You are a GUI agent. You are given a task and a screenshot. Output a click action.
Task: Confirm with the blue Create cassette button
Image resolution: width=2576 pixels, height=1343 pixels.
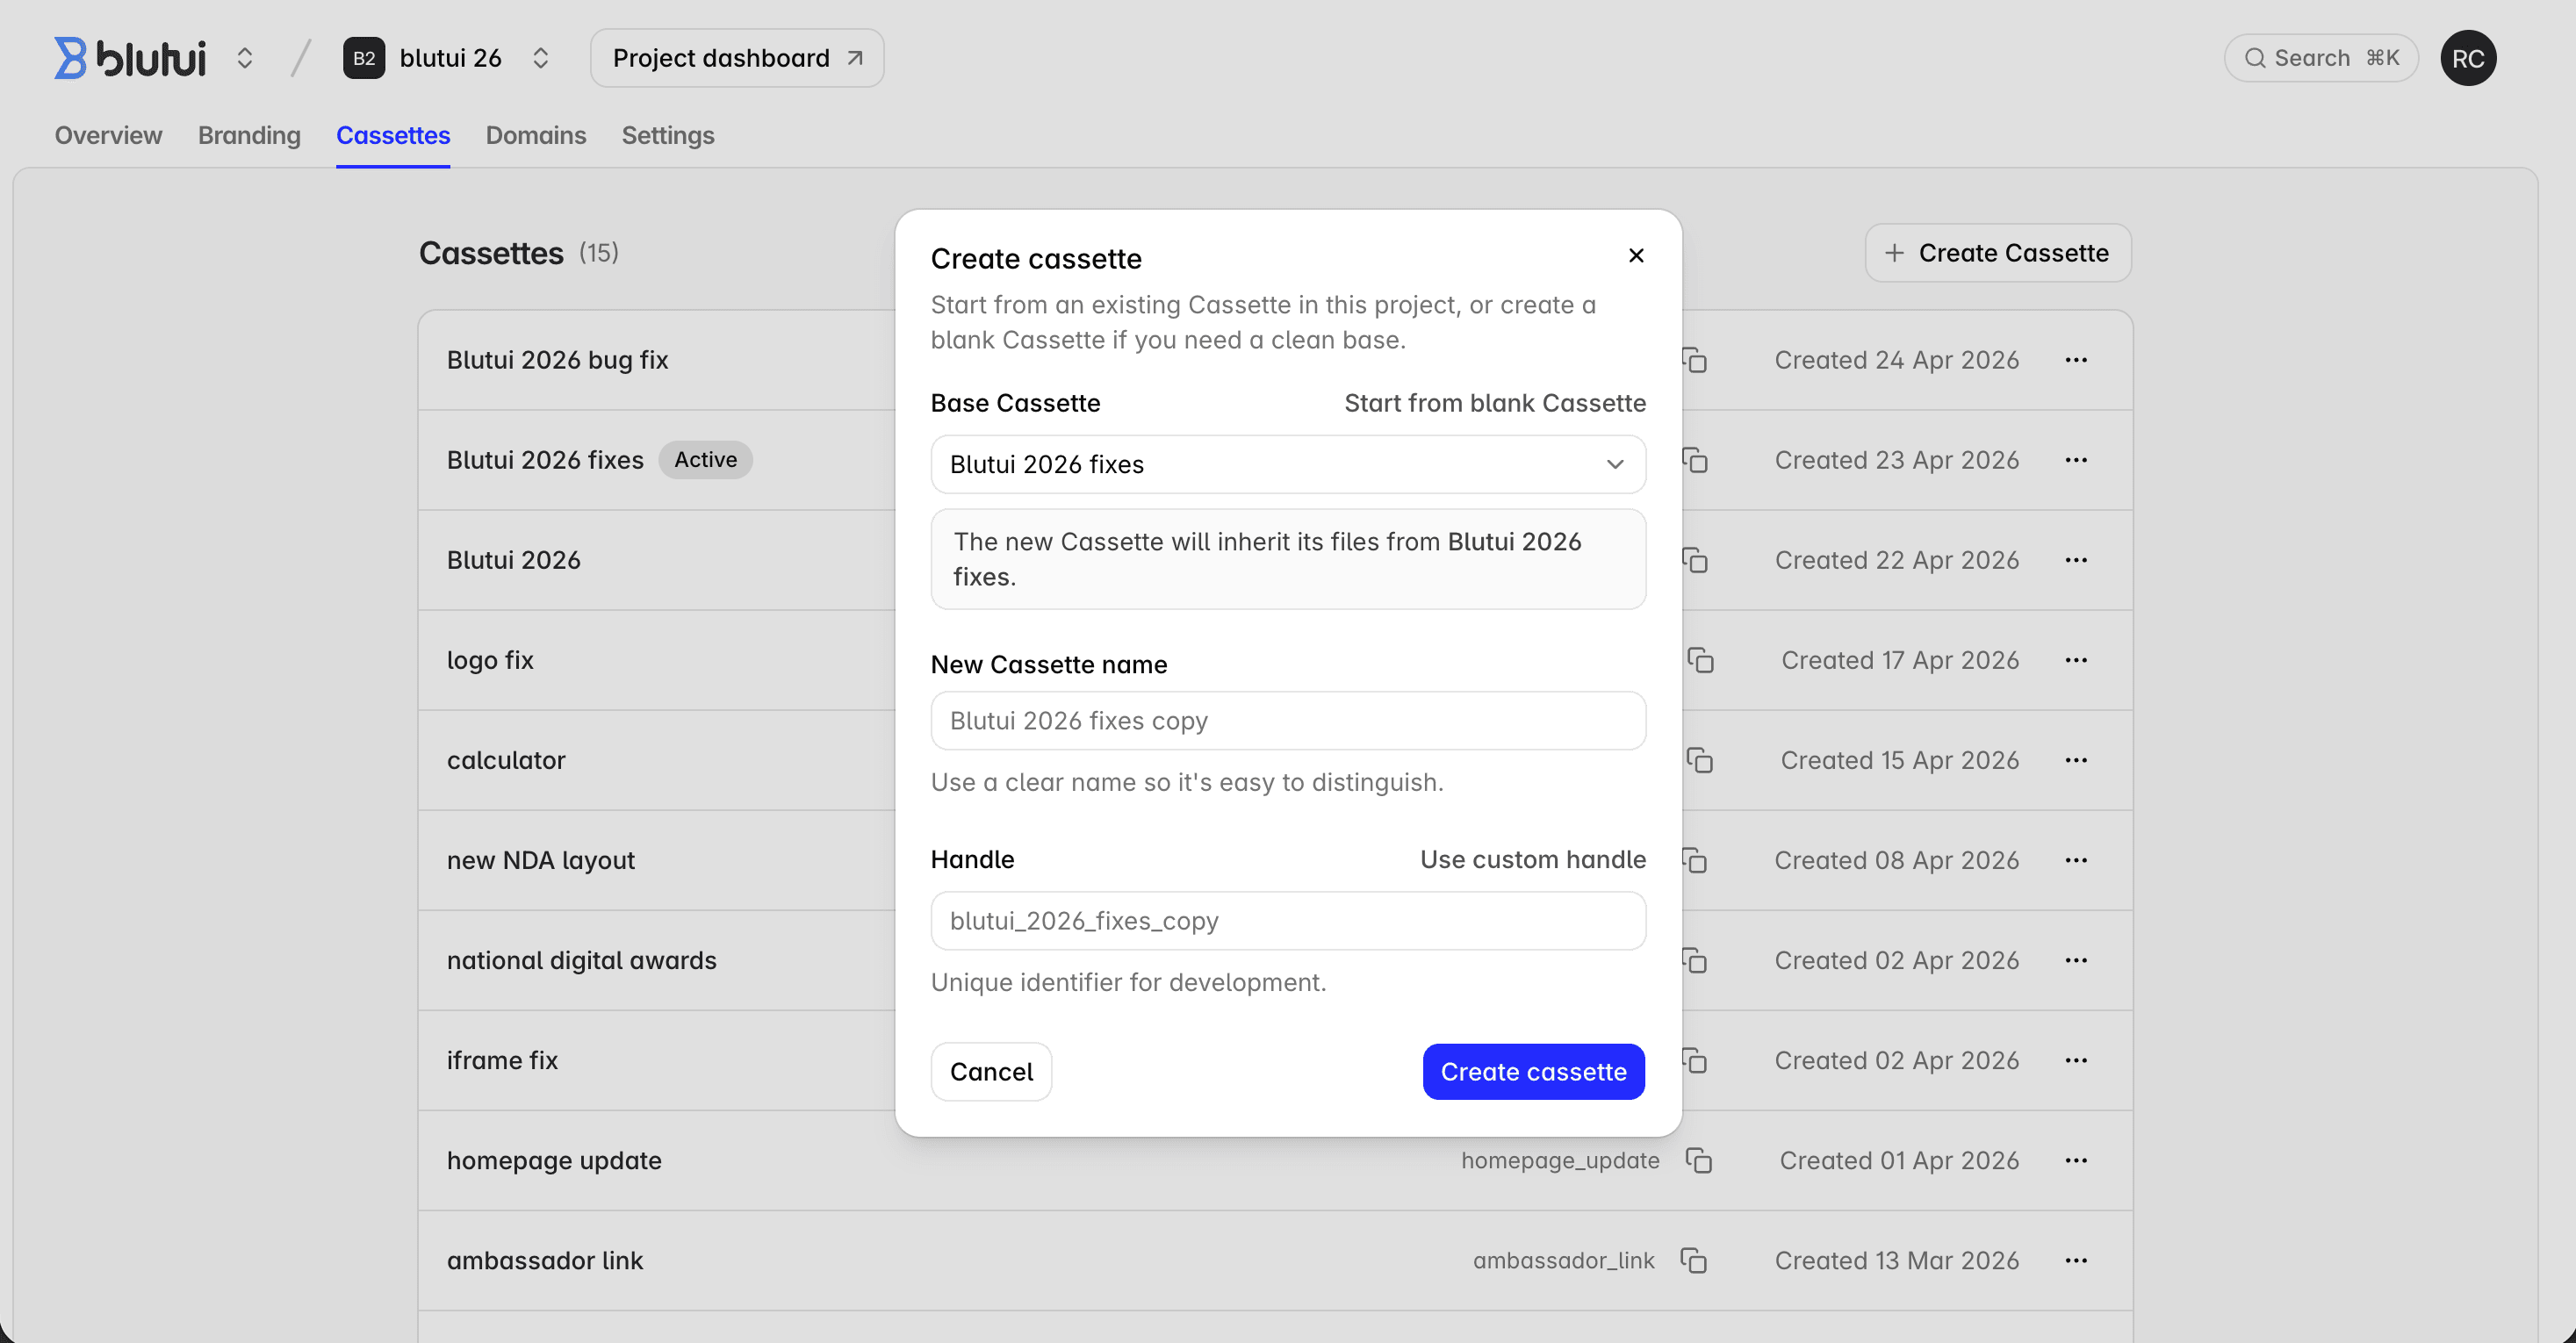[1533, 1072]
